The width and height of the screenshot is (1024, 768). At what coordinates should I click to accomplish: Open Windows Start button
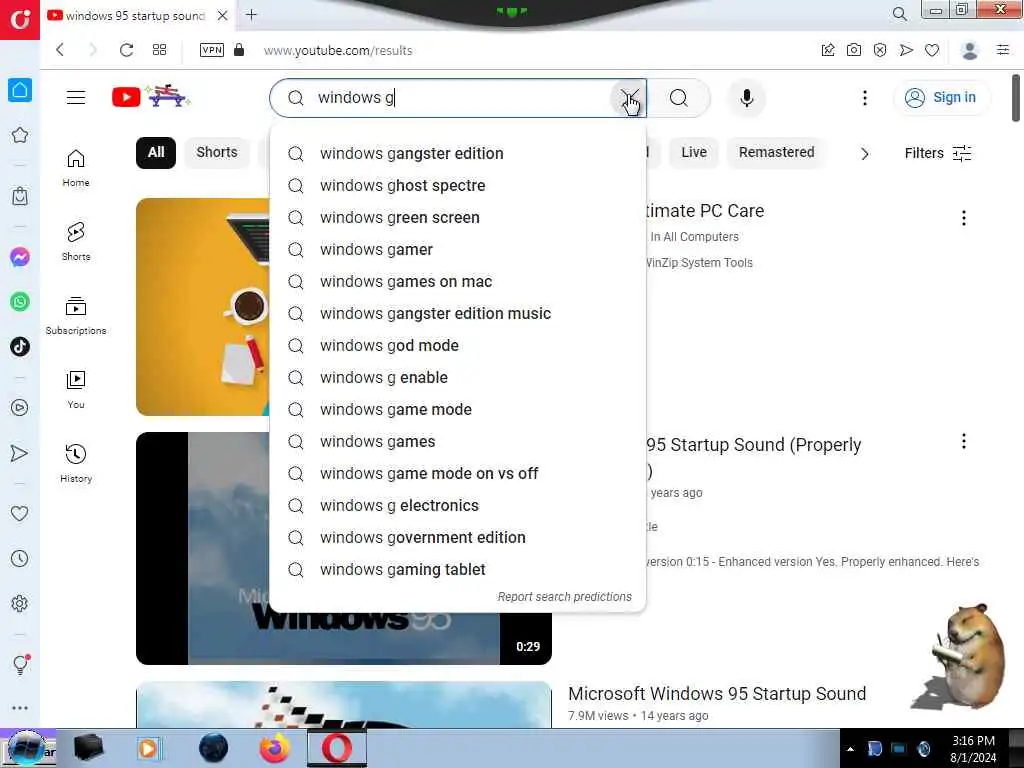tap(27, 748)
